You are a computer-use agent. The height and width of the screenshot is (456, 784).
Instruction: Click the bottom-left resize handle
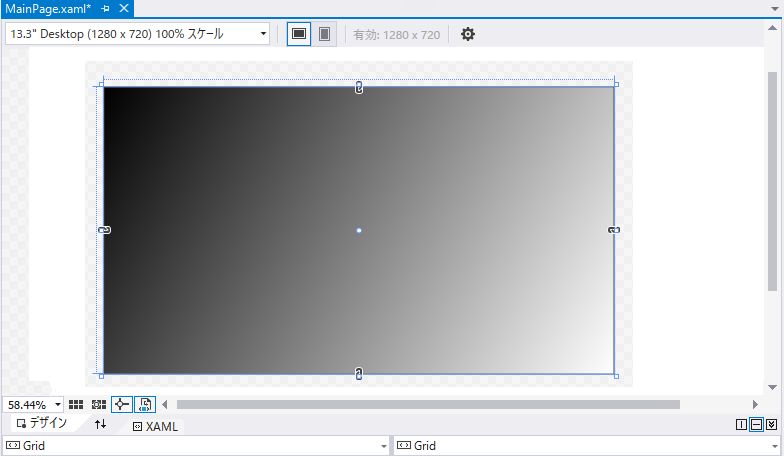102,376
